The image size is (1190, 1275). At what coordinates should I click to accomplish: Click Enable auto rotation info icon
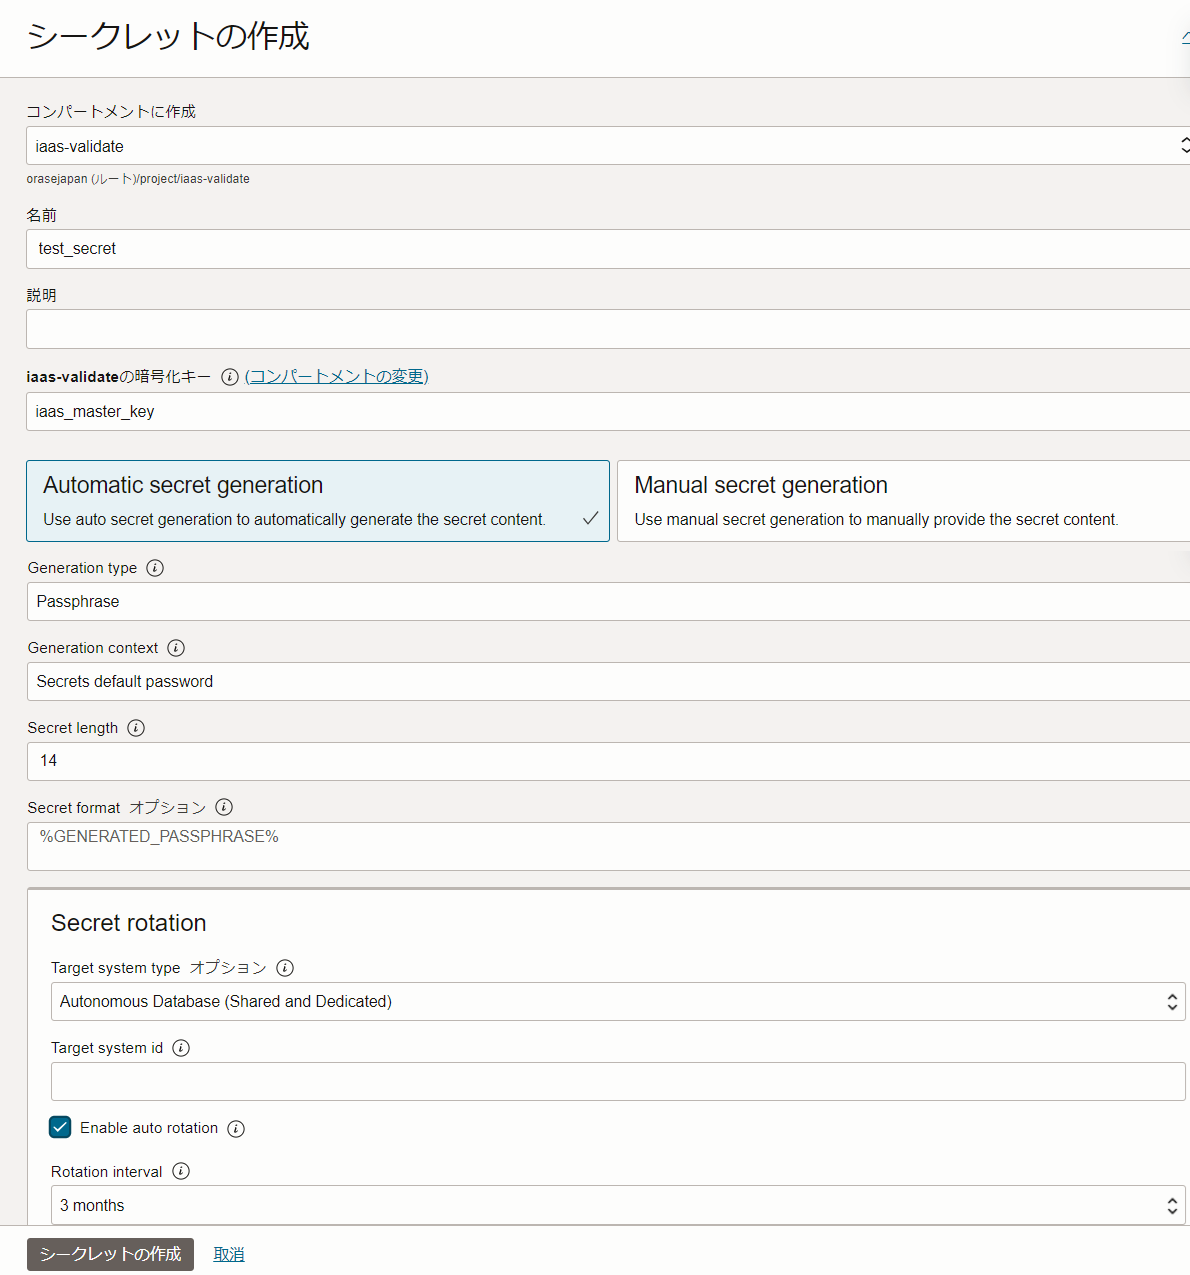(236, 1129)
